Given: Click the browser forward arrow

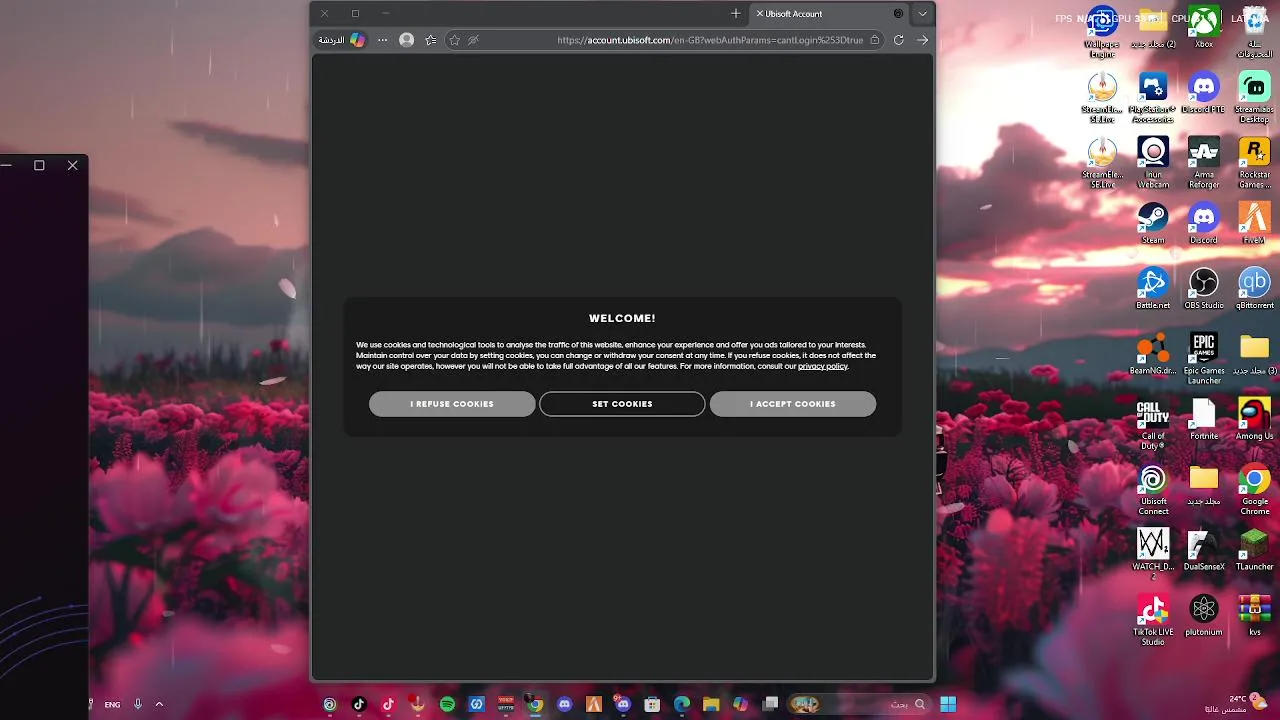Looking at the screenshot, I should [922, 40].
